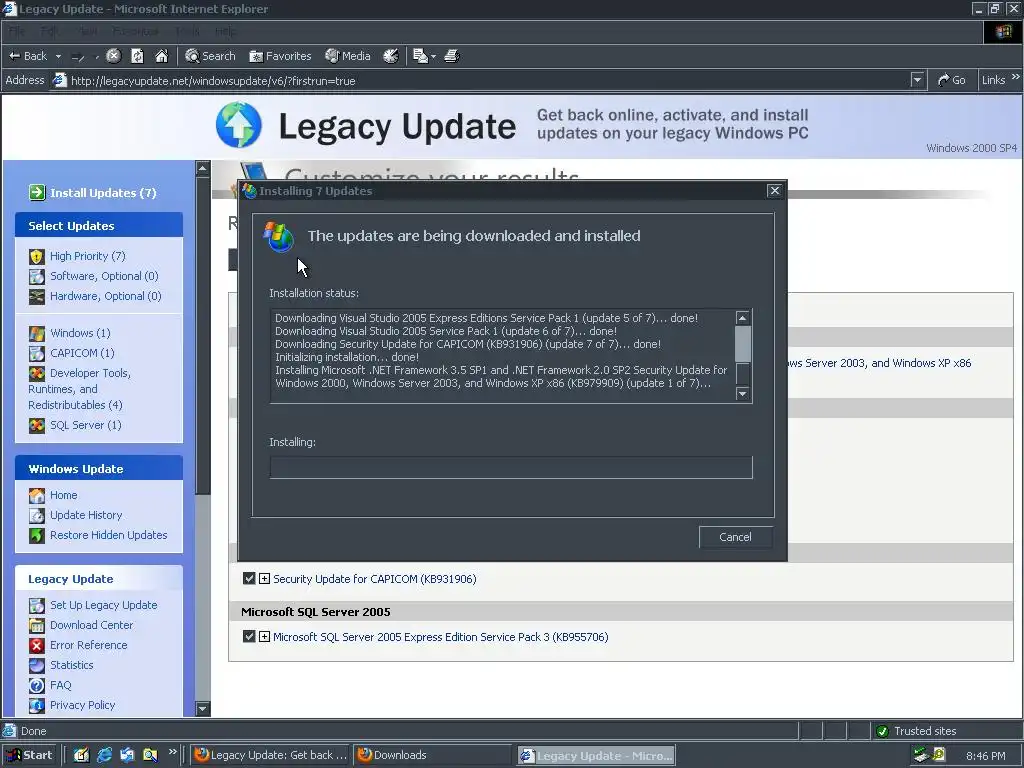
Task: Click the red Error Reference icon
Action: pyautogui.click(x=37, y=645)
